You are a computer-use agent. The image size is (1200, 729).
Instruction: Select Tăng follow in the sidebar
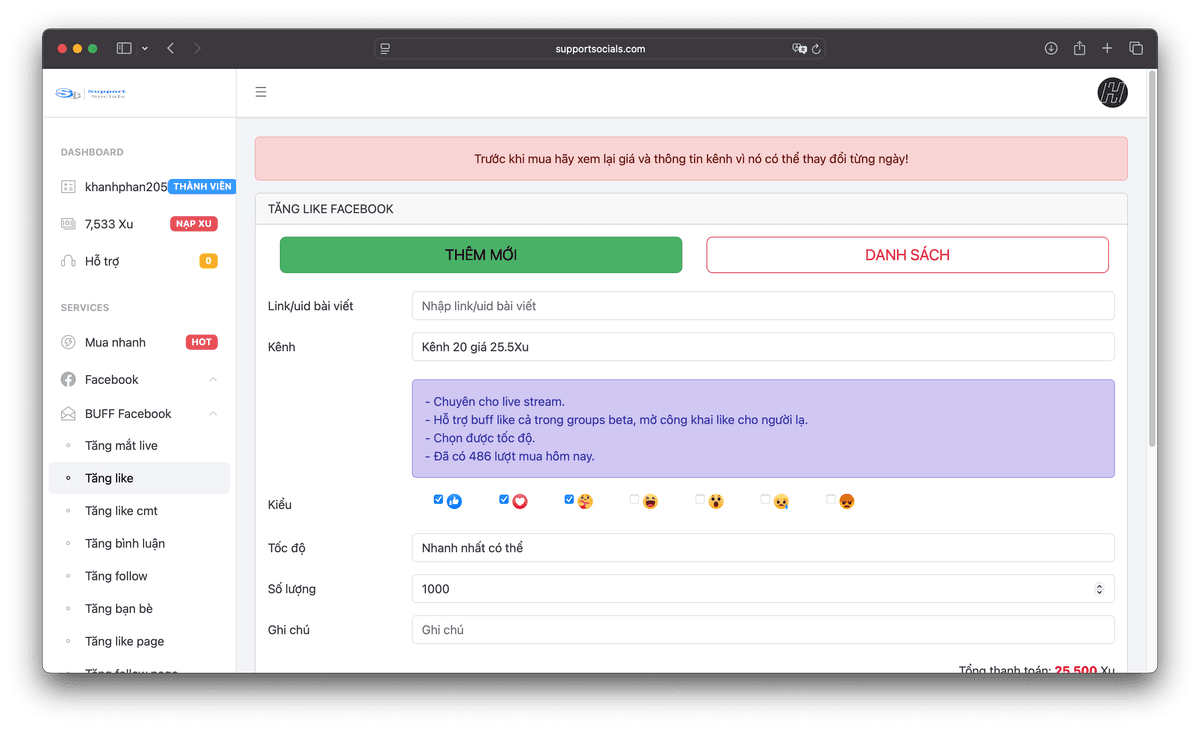pos(116,576)
